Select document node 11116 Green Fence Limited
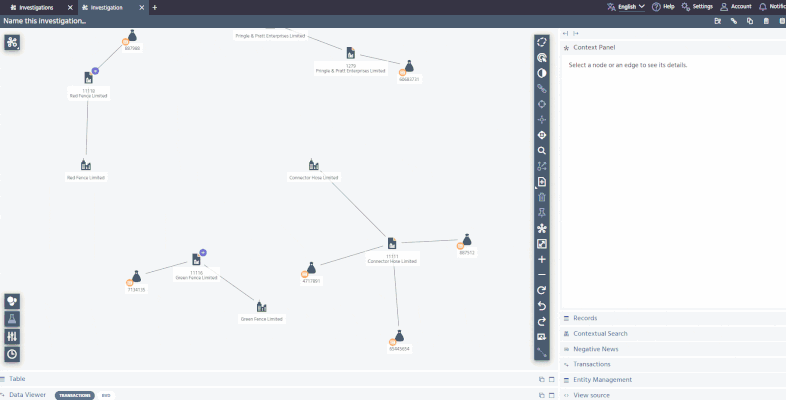The image size is (786, 400). pyautogui.click(x=196, y=259)
